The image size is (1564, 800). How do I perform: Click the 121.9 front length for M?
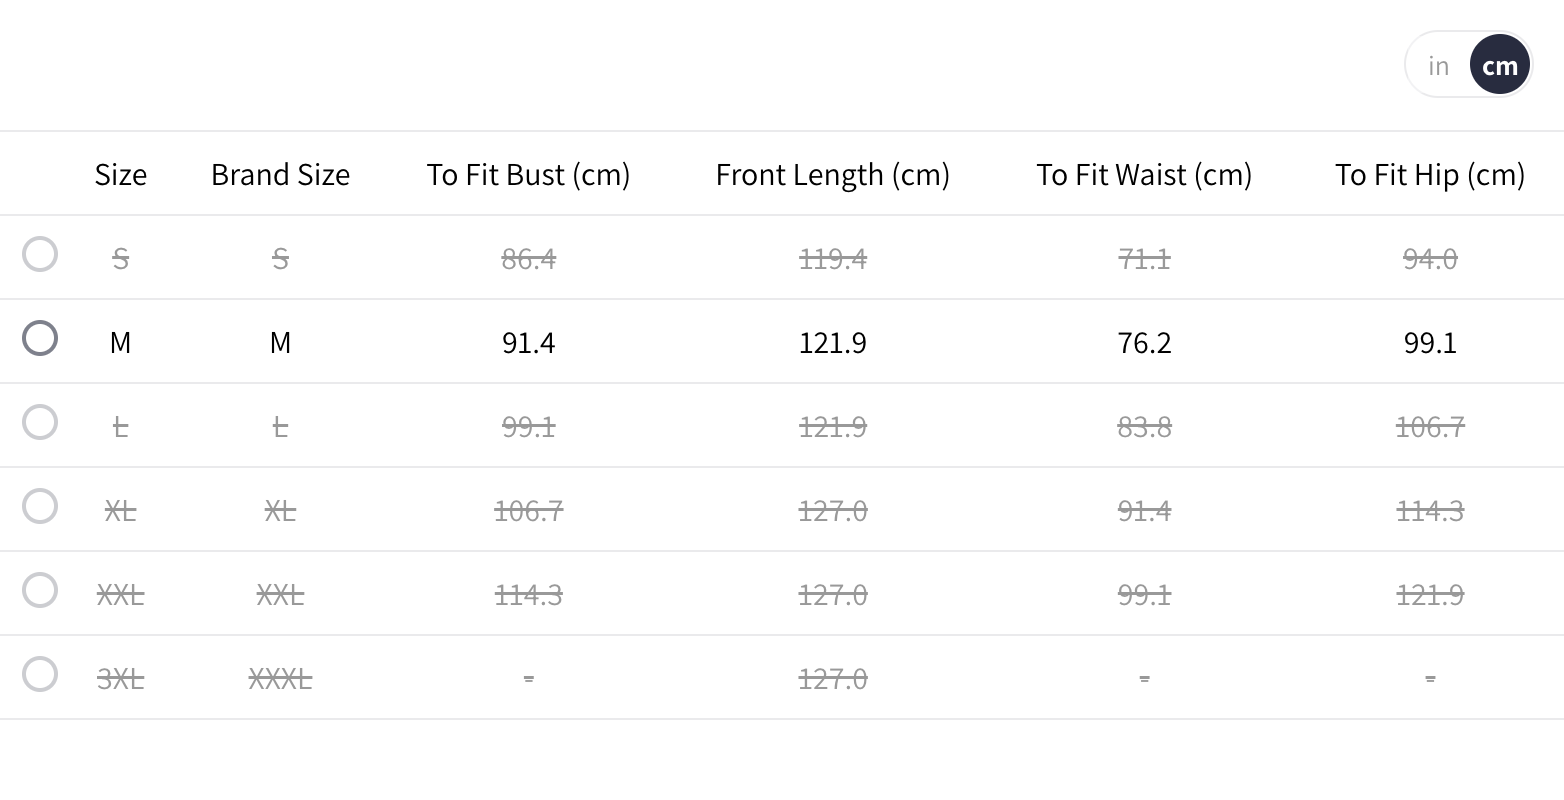coord(832,343)
